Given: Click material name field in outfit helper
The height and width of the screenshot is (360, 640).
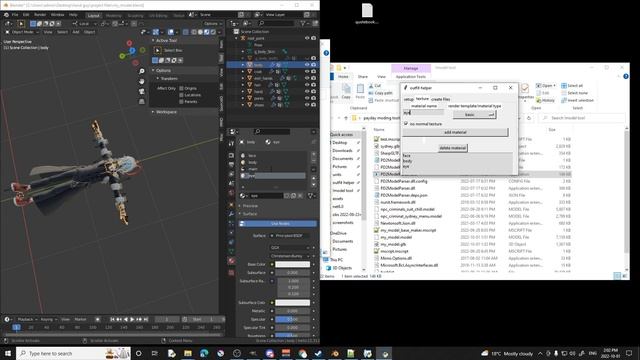Looking at the screenshot, I should (x=423, y=113).
